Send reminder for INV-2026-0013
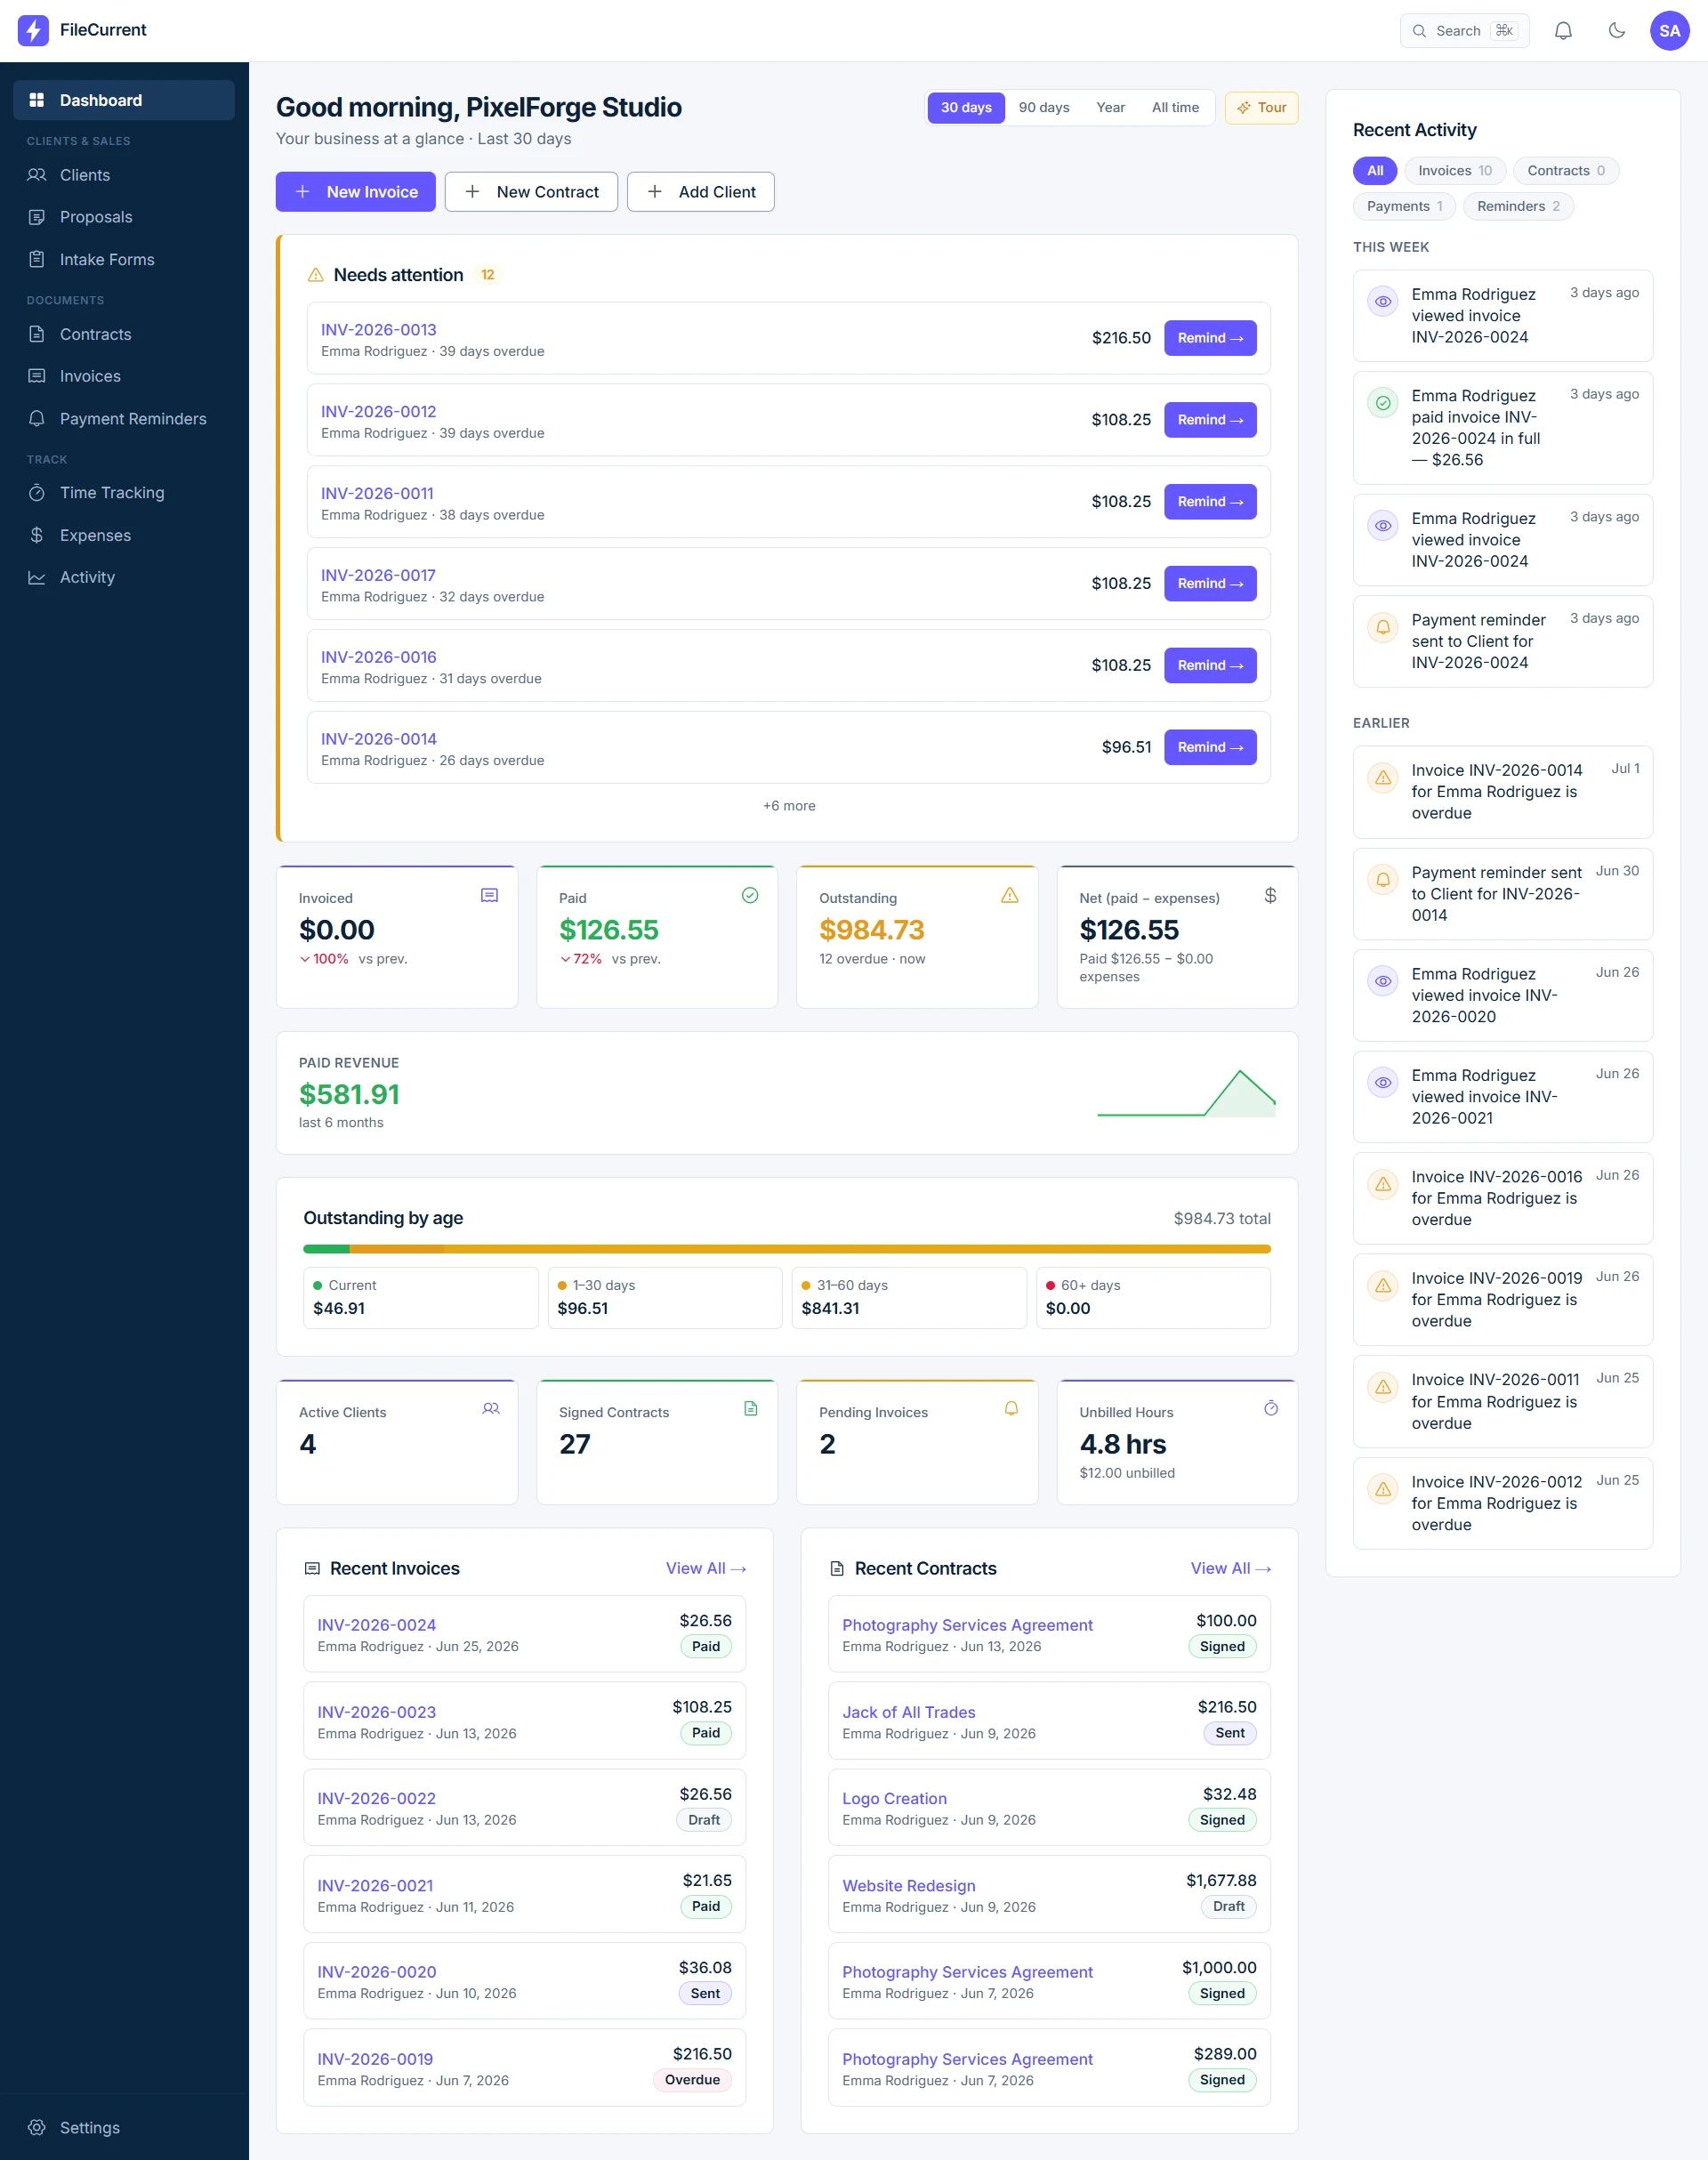Screen dimensions: 1708x2160 [1210, 338]
